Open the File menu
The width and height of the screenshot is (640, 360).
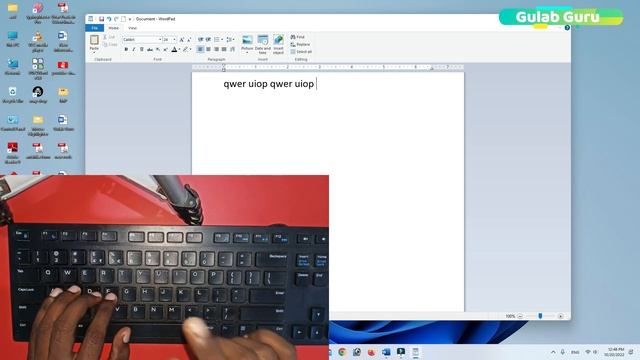[95, 28]
